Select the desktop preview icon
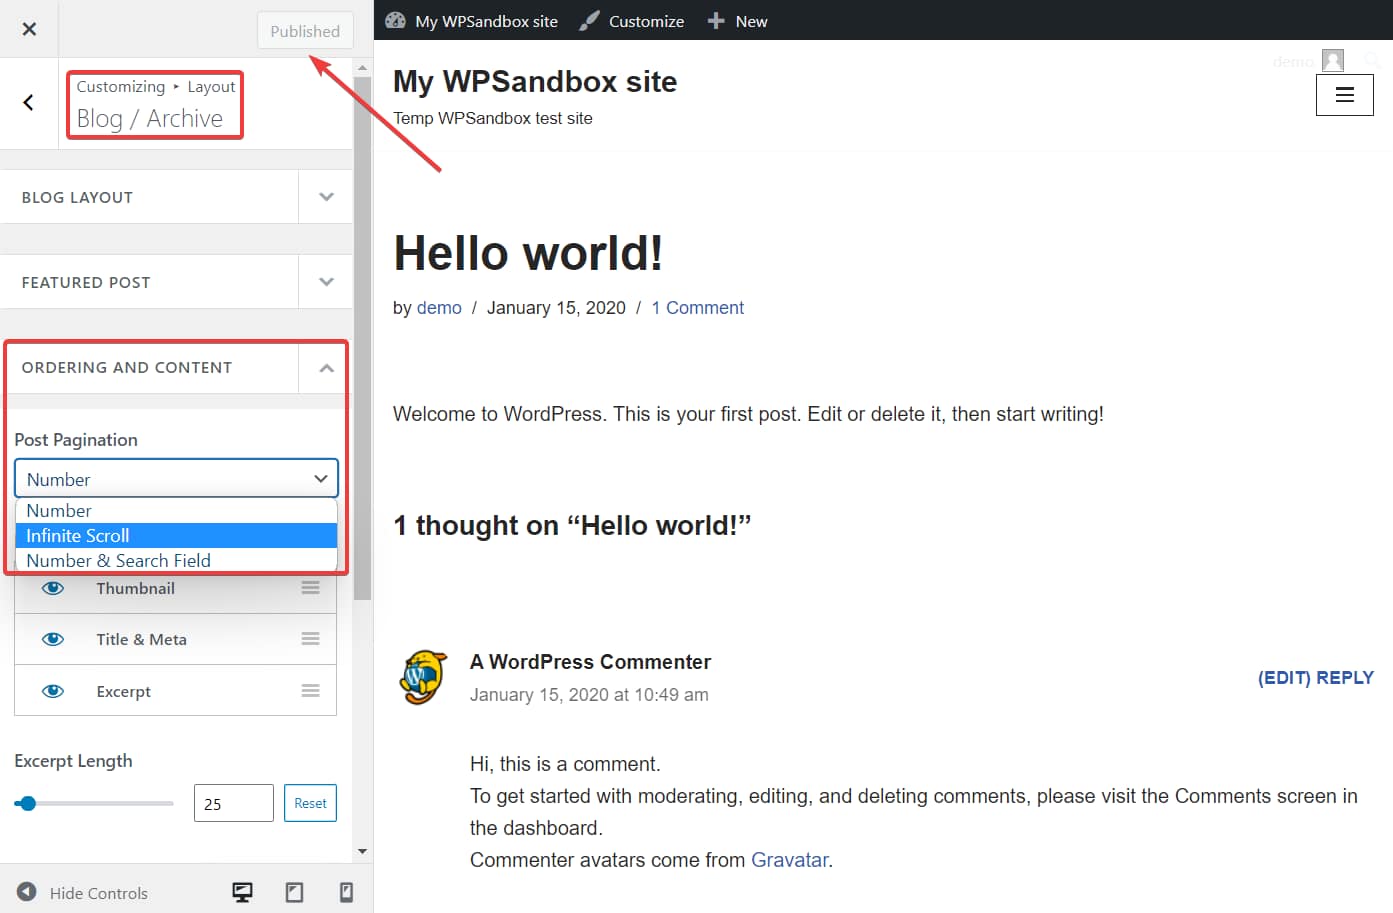Image resolution: width=1393 pixels, height=913 pixels. click(242, 890)
